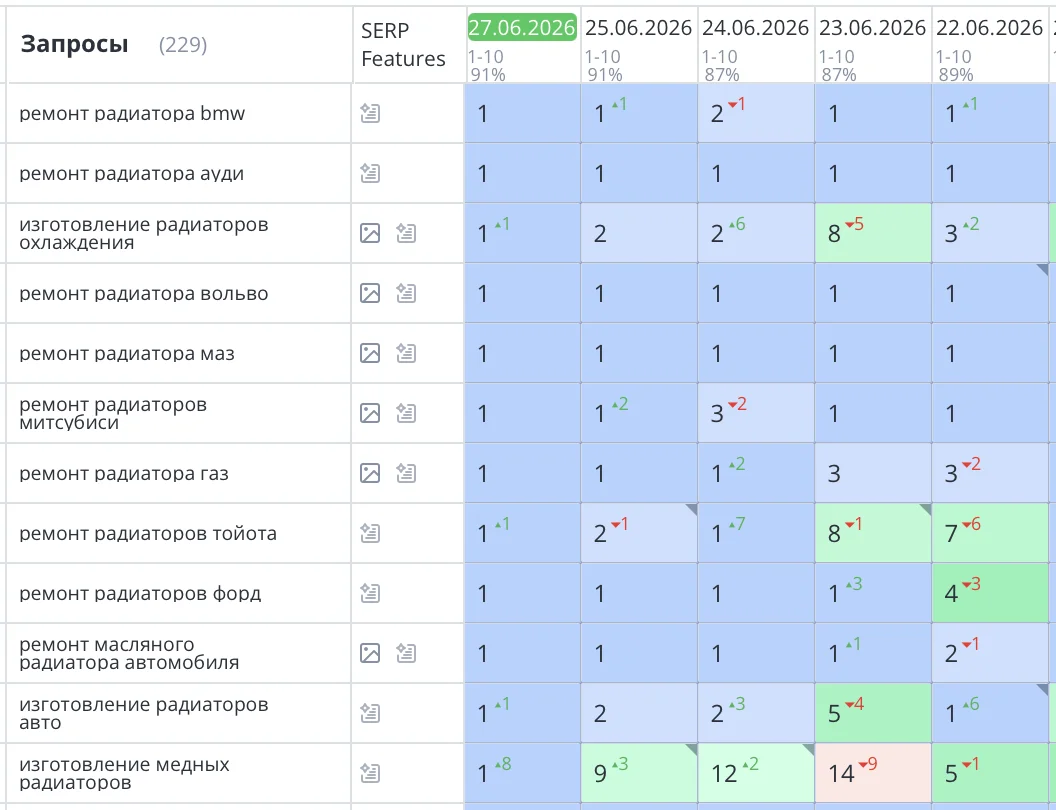Open query ремонт радиатора маз

click(x=127, y=353)
